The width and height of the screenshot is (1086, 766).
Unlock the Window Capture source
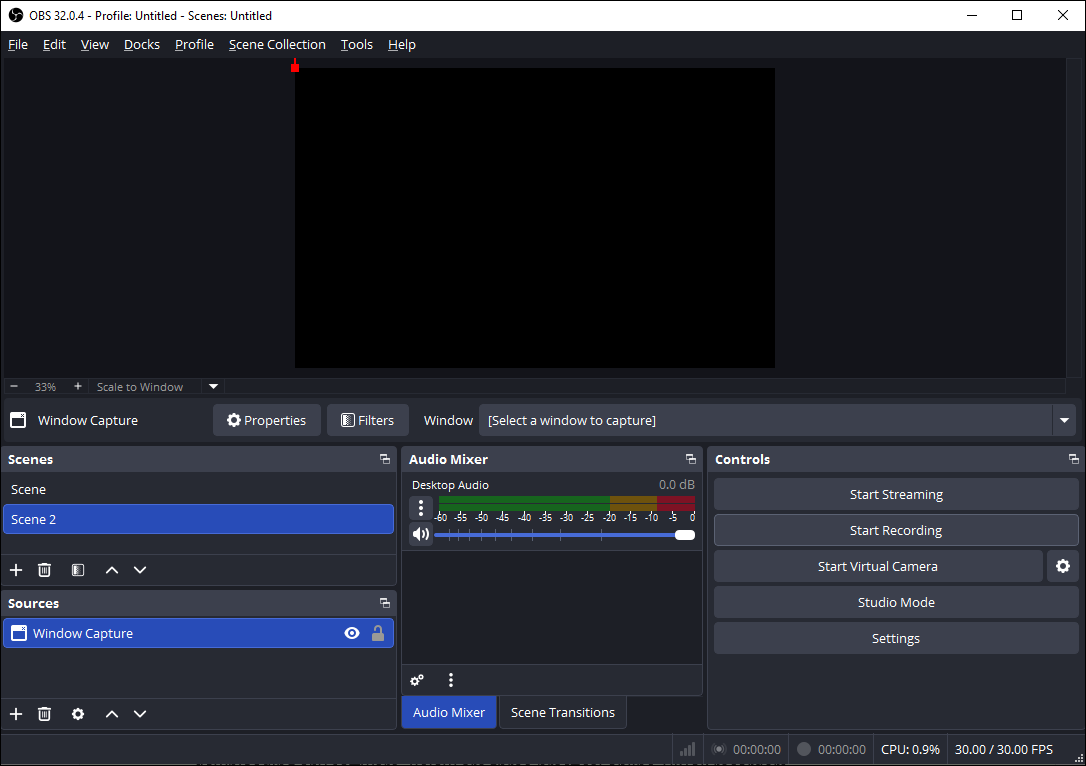click(378, 632)
